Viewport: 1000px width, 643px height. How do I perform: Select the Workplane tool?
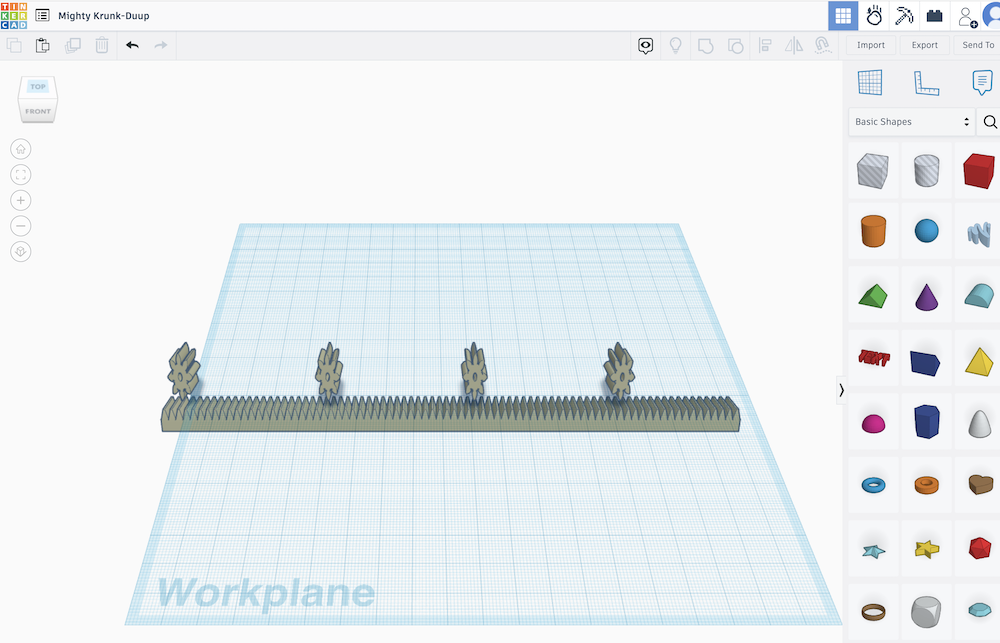(x=870, y=84)
